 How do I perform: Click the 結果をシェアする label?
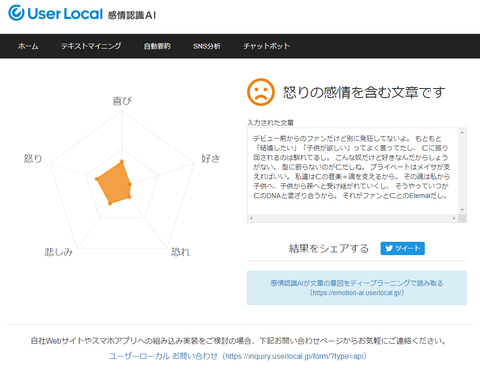[x=329, y=248]
